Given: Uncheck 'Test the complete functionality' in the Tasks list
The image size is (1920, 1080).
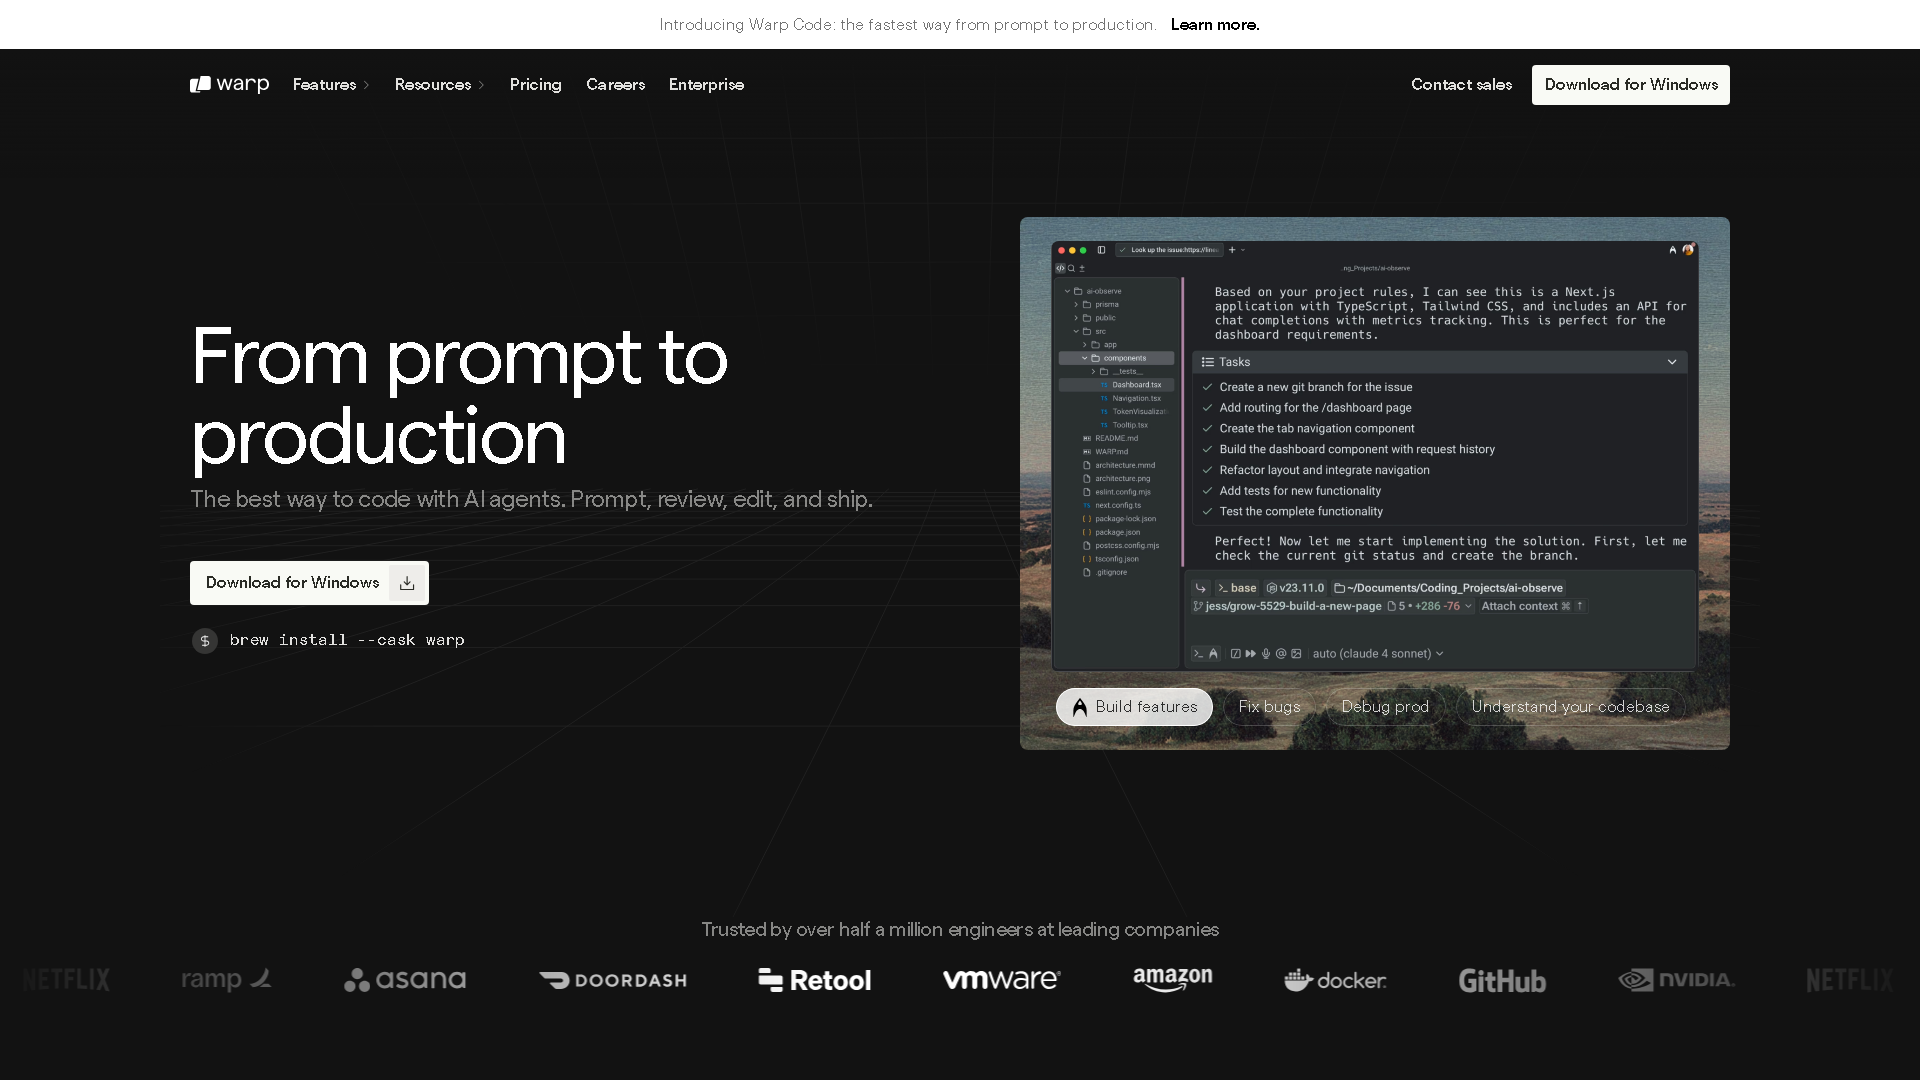Looking at the screenshot, I should click(1207, 511).
